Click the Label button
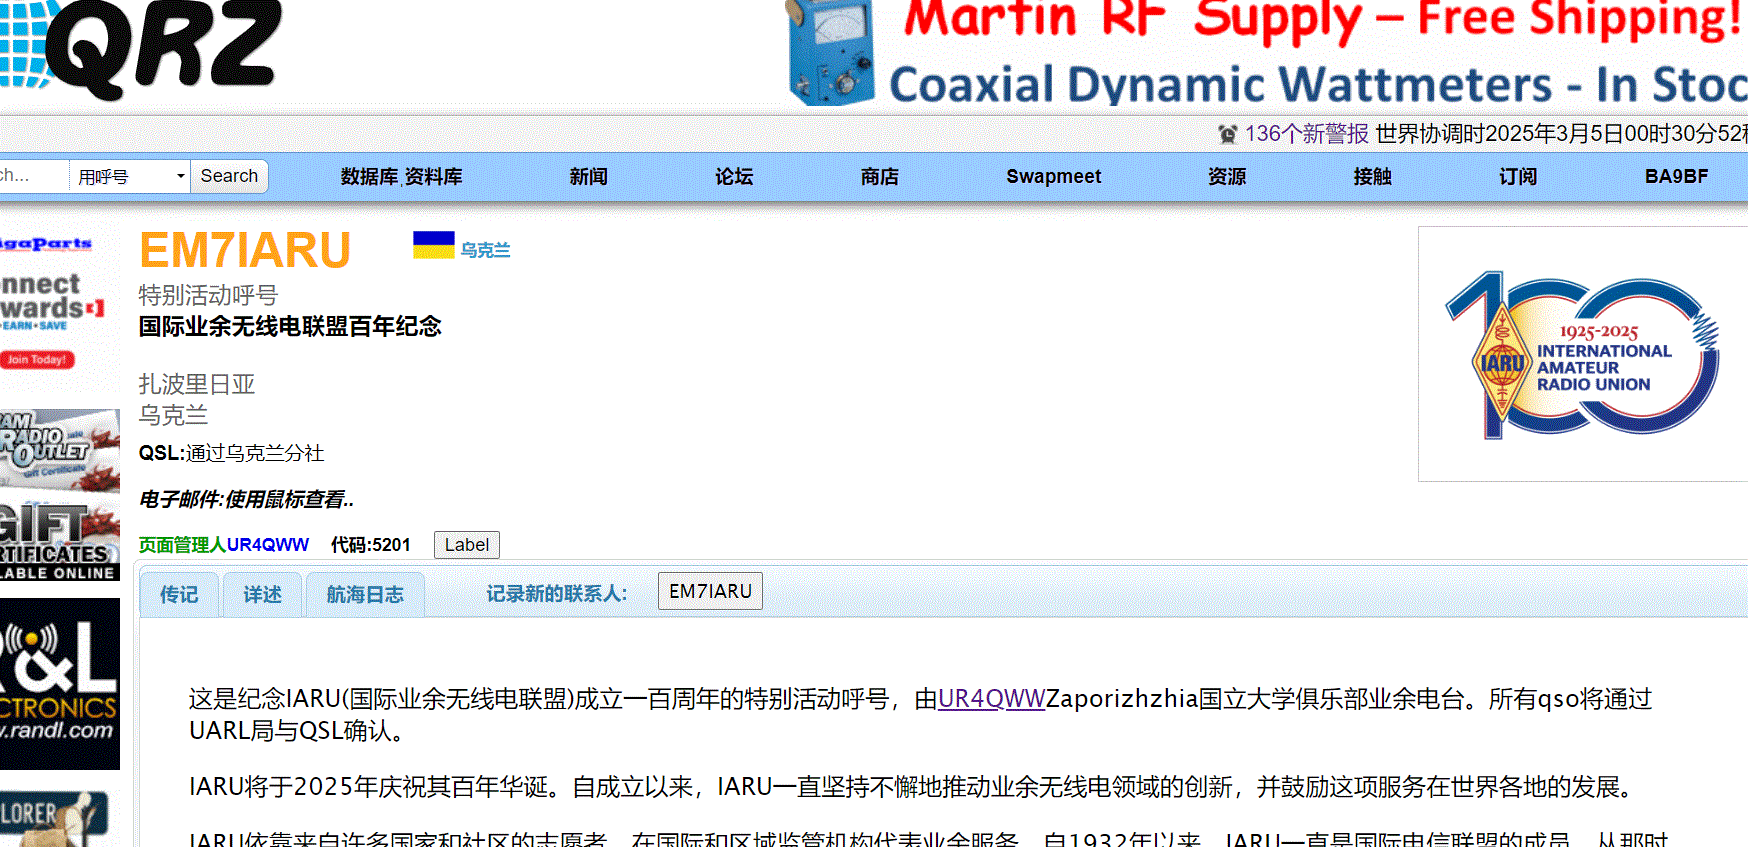This screenshot has width=1748, height=847. pos(467,545)
